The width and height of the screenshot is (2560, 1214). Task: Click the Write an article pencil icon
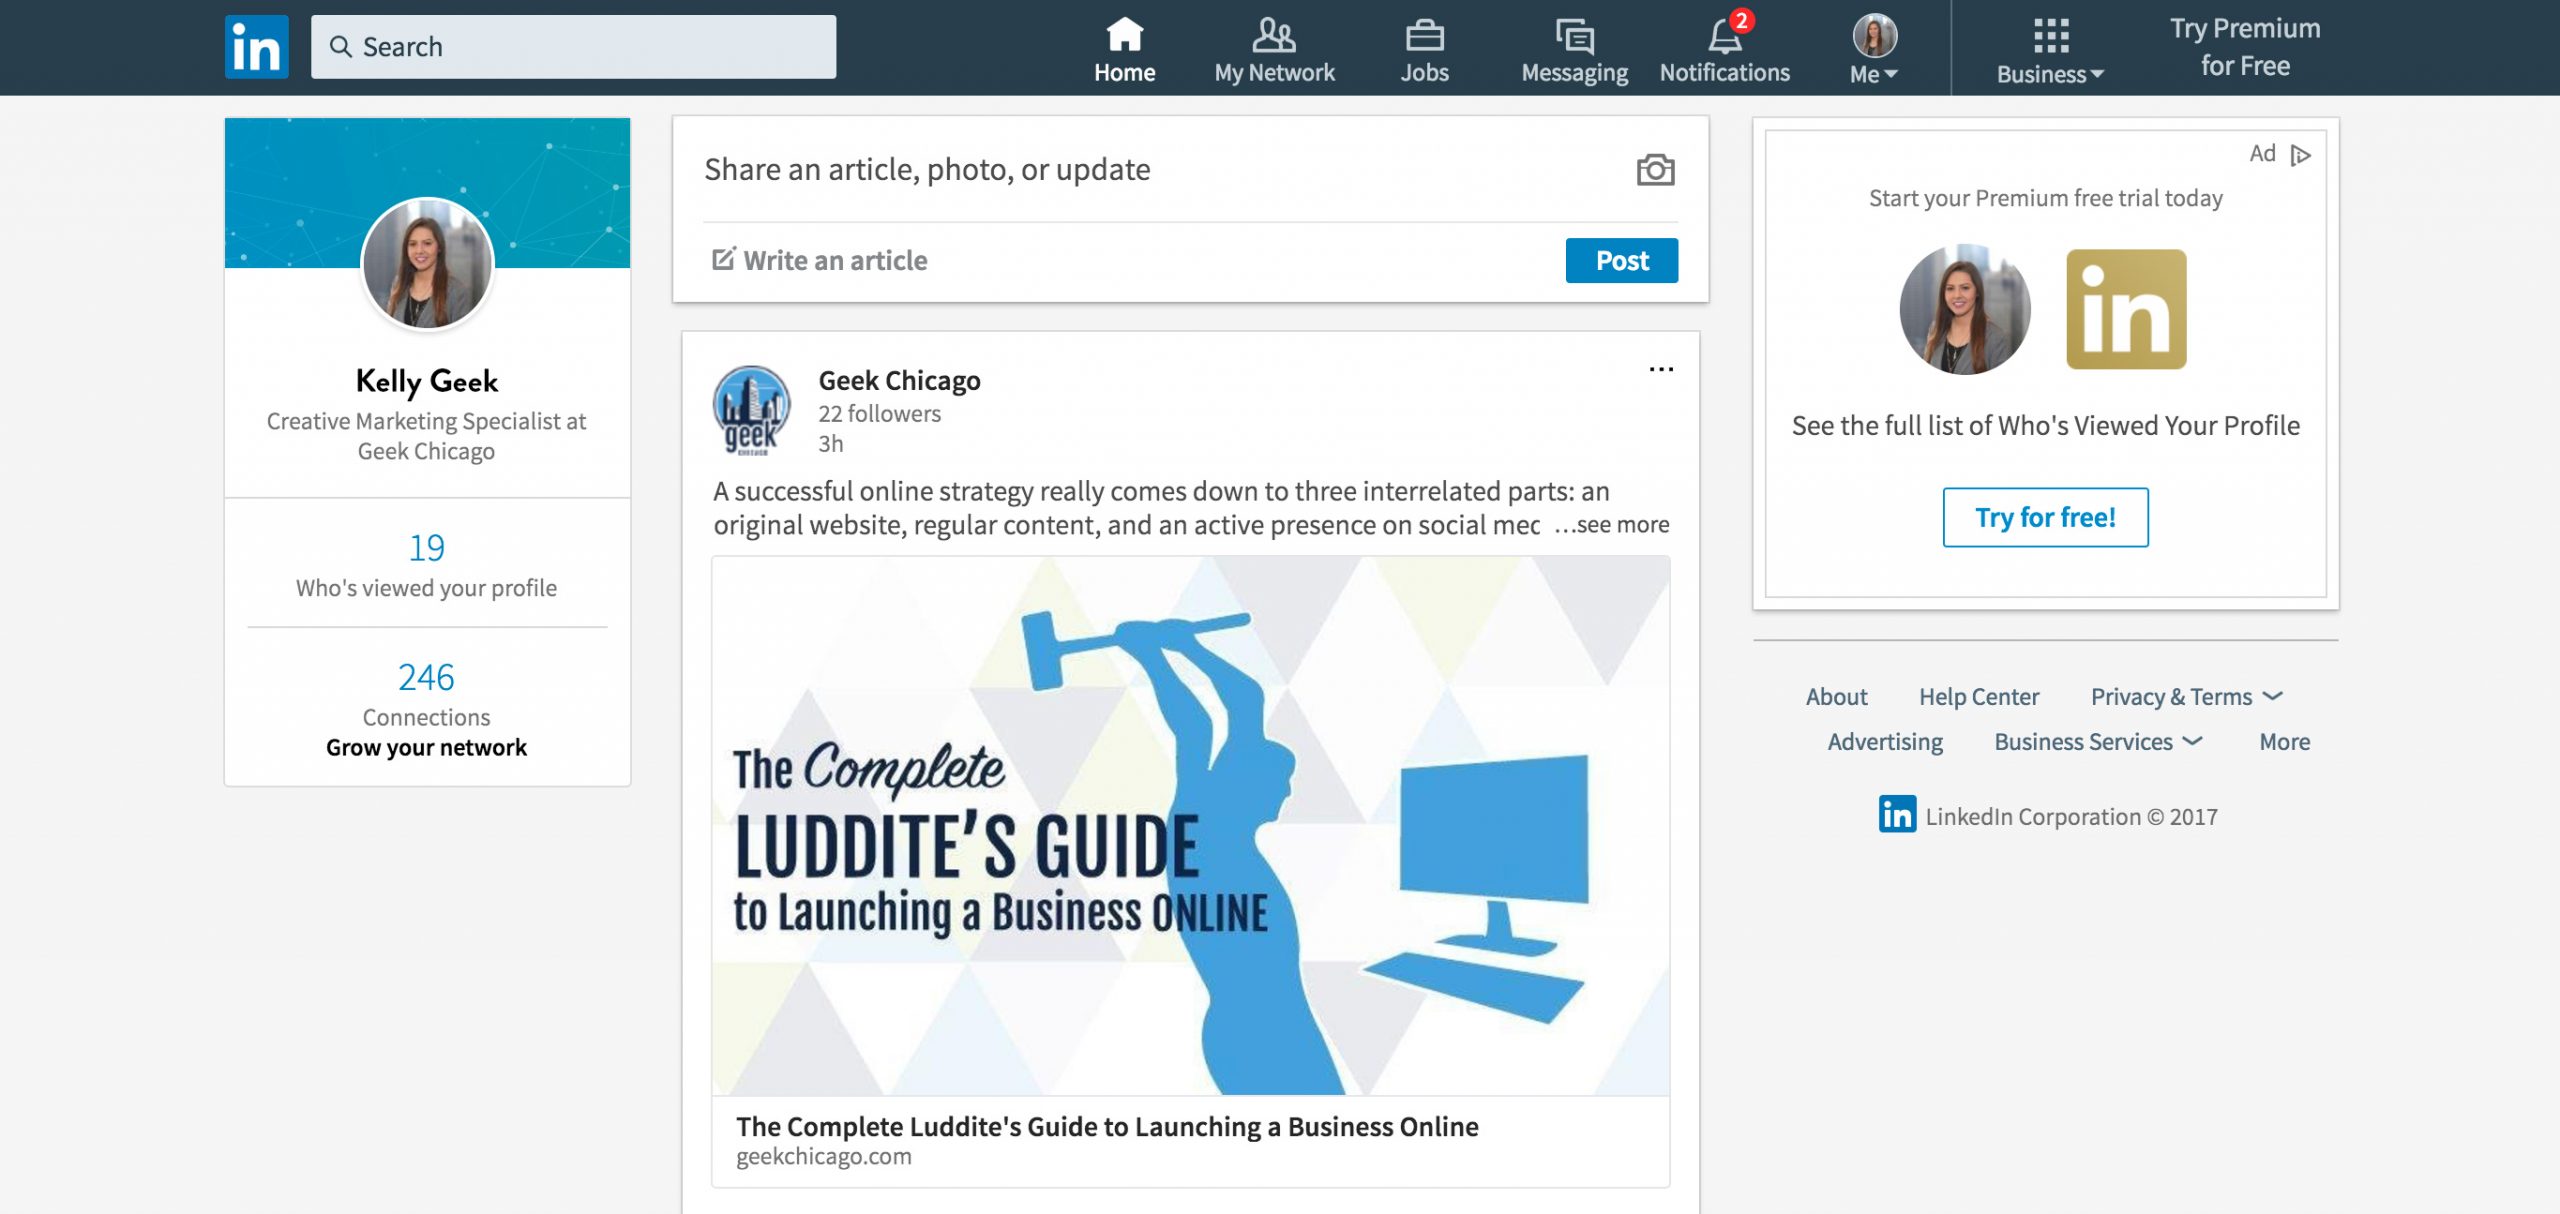point(723,259)
